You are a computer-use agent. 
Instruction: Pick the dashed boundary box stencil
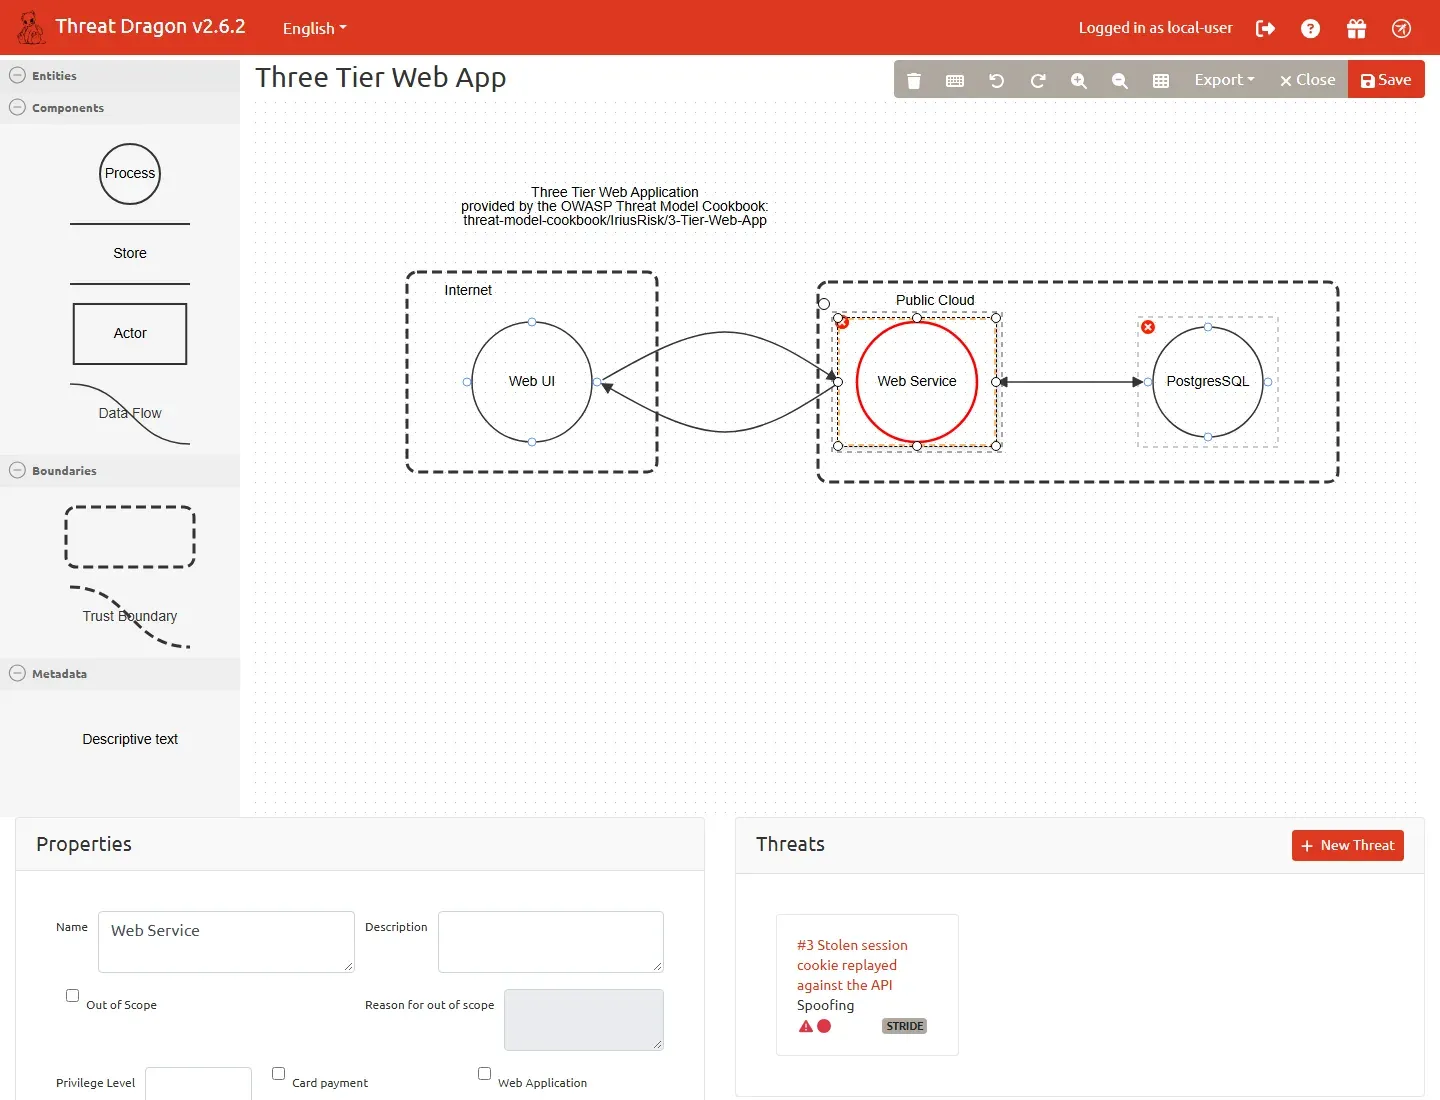(x=130, y=537)
